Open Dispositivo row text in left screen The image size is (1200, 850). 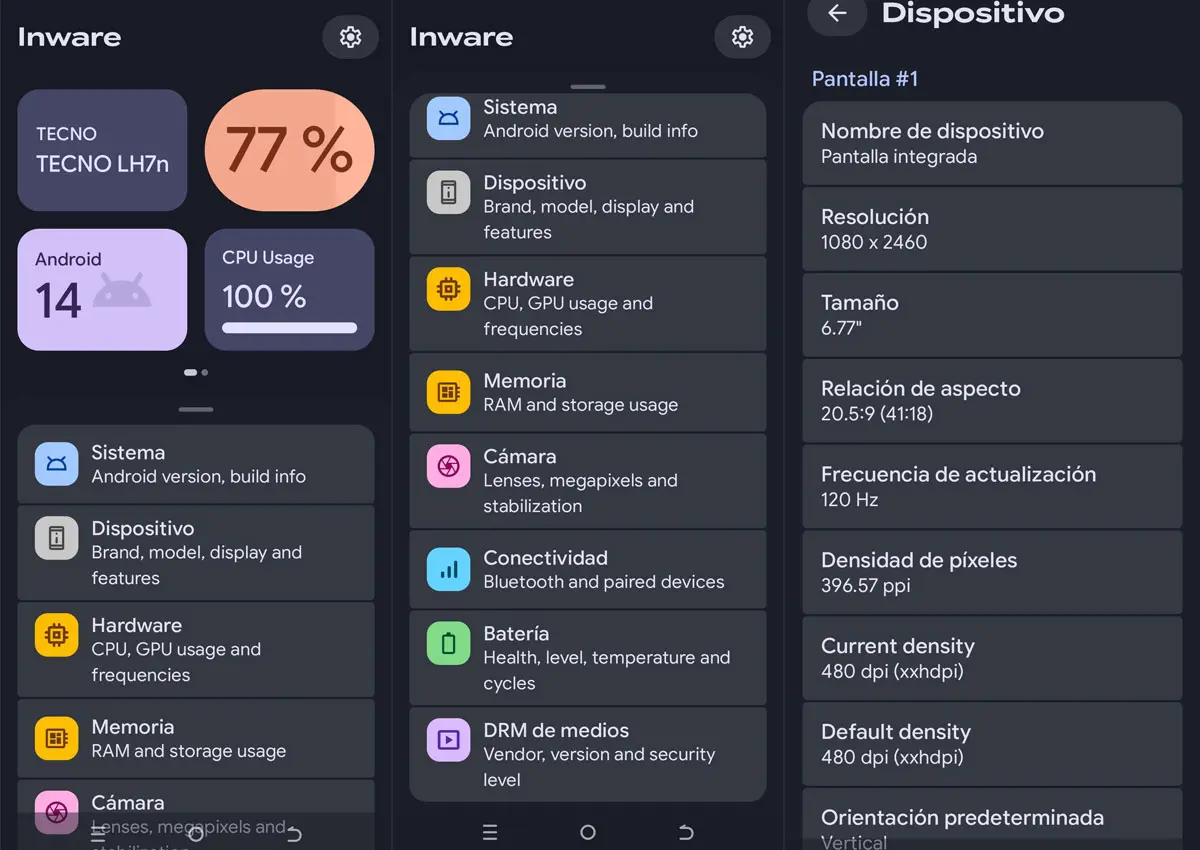pyautogui.click(x=196, y=553)
